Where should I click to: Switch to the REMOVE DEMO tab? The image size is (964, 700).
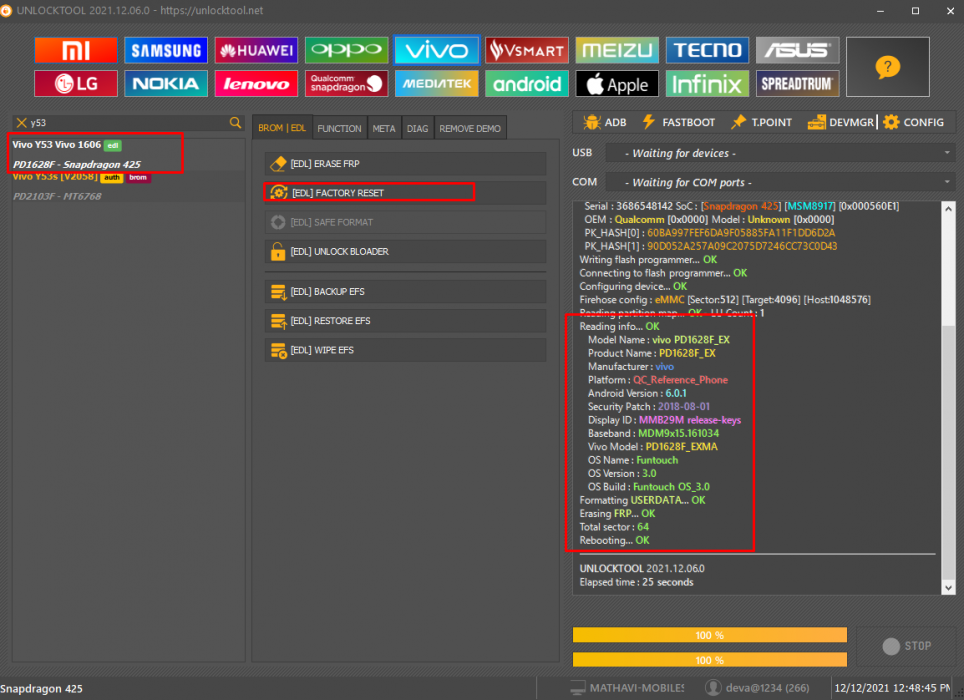(x=470, y=128)
